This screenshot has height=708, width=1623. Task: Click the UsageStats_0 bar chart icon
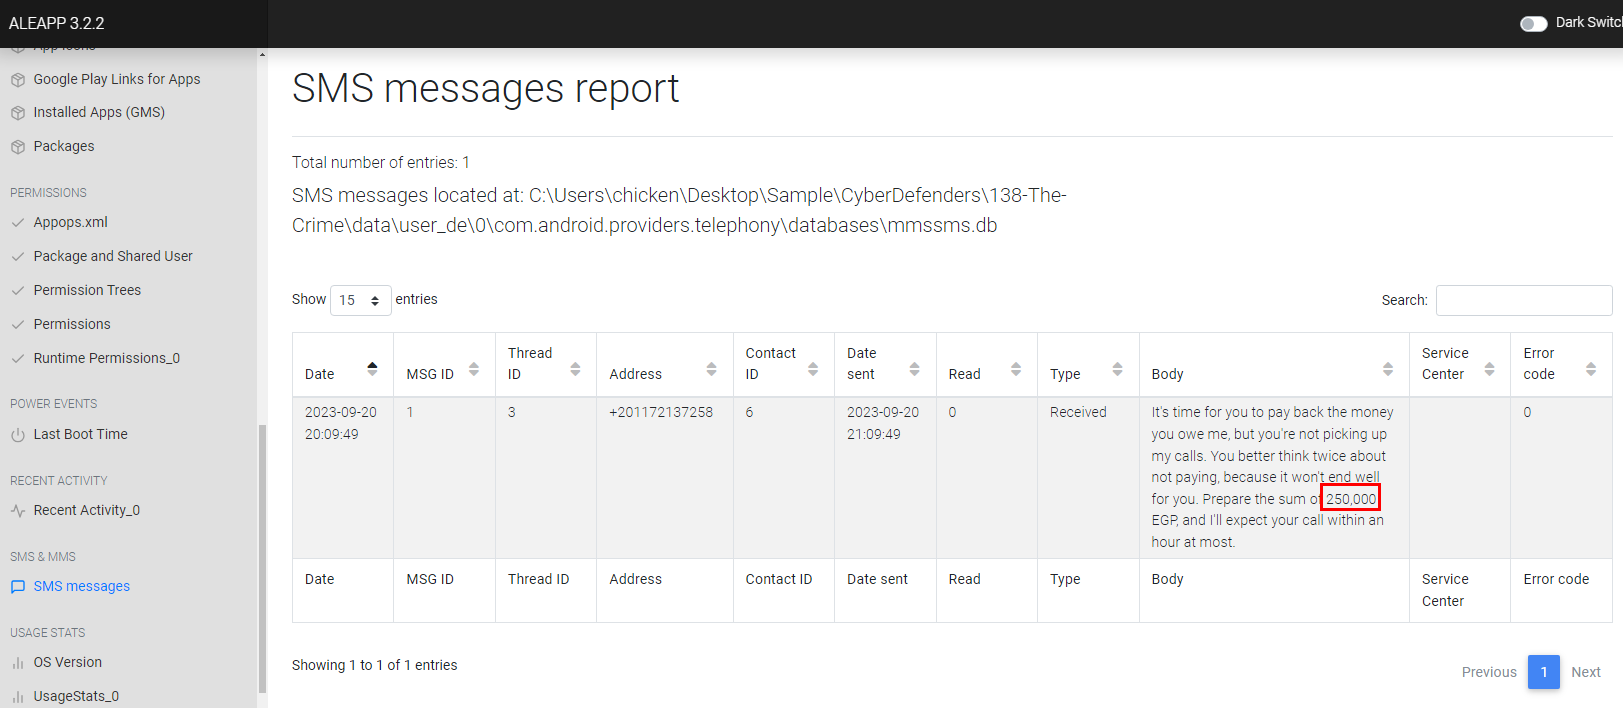point(18,697)
